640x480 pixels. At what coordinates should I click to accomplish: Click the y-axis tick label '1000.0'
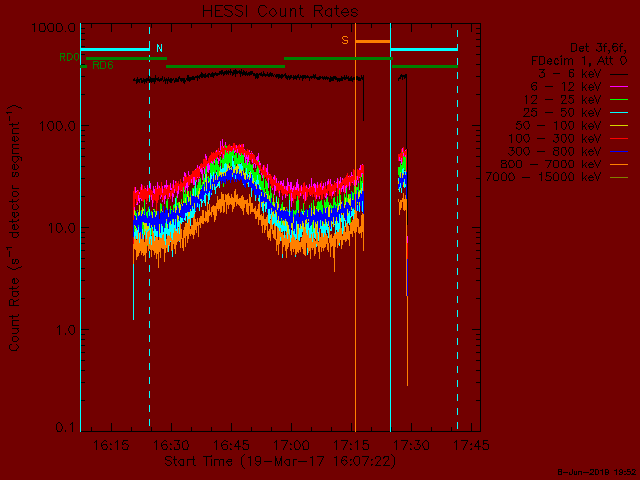click(53, 28)
